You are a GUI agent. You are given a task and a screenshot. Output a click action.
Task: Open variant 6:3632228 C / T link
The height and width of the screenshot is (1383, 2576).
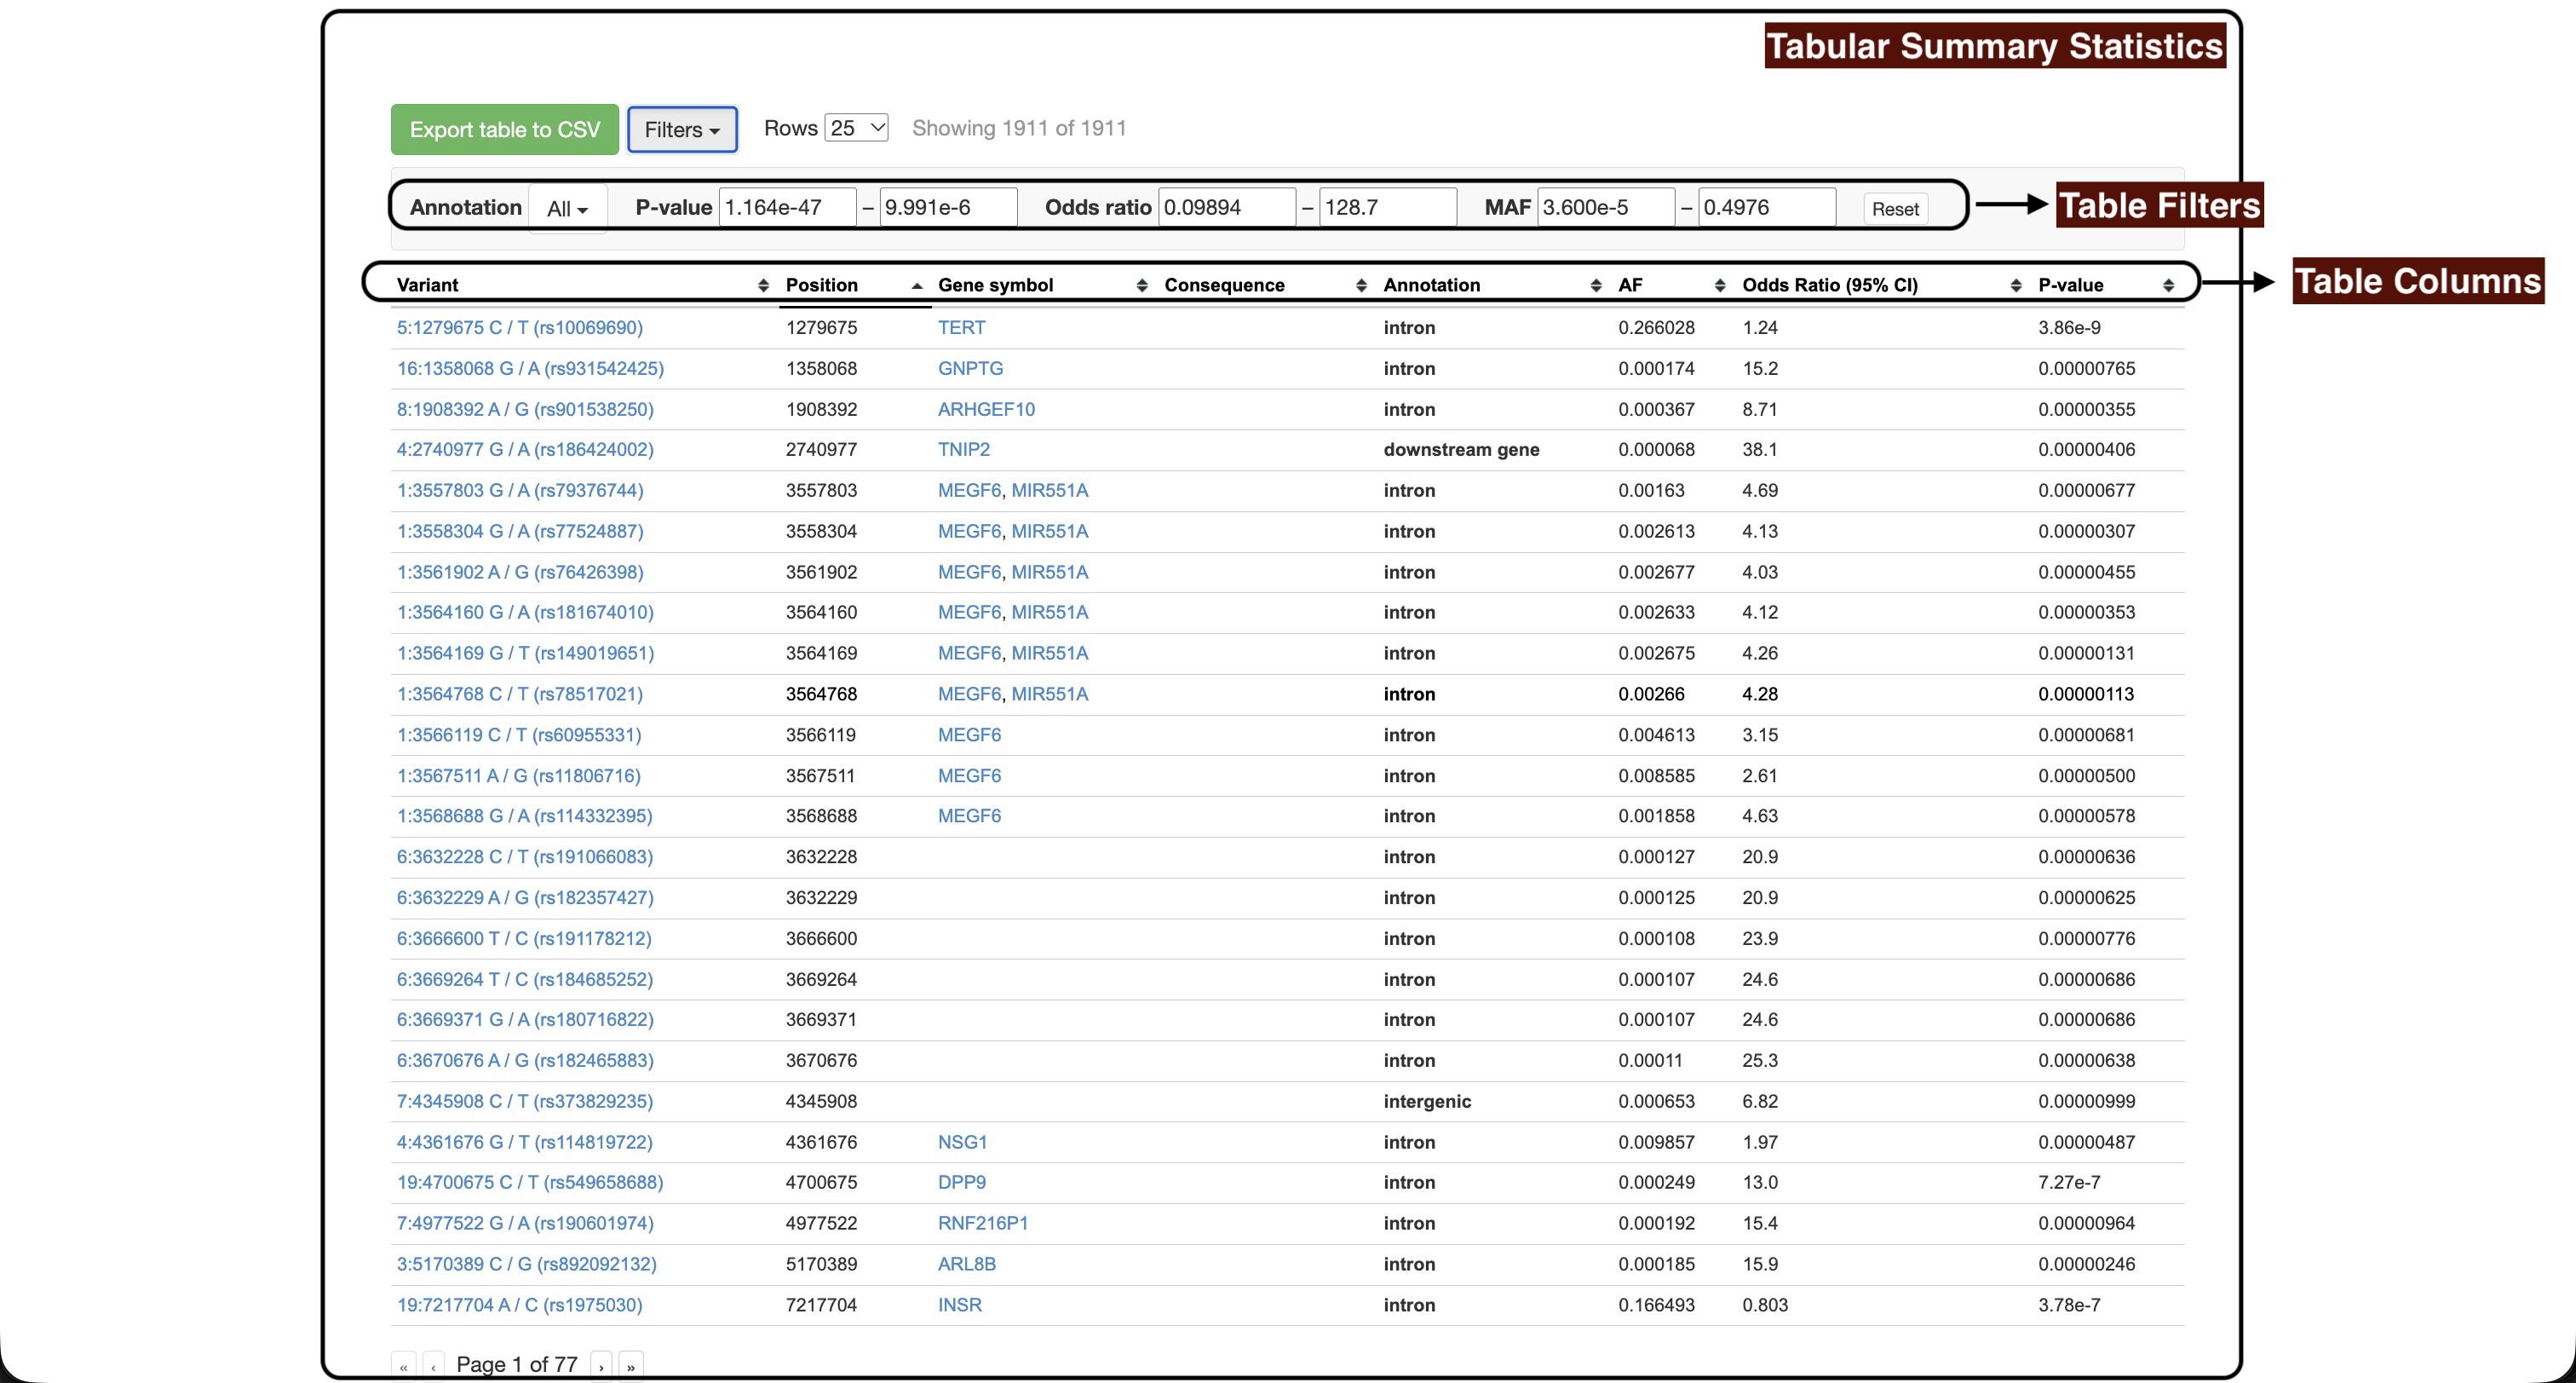pyautogui.click(x=525, y=857)
